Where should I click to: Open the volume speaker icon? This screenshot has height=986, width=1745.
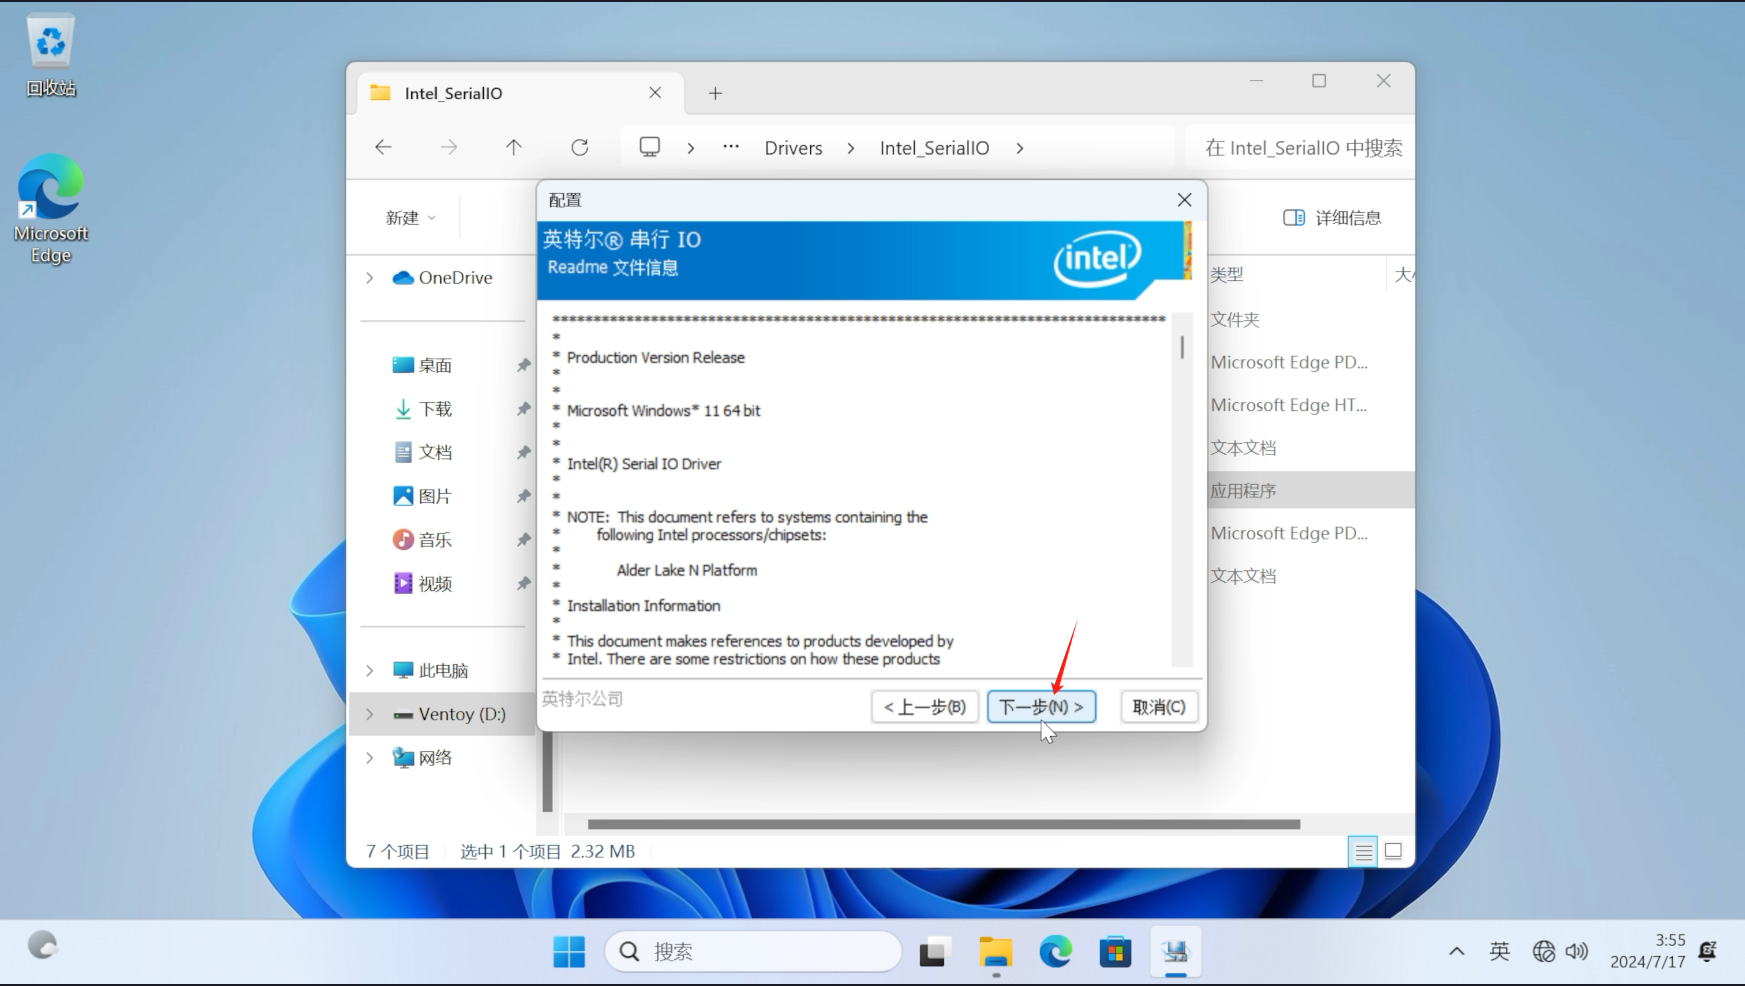1577,952
